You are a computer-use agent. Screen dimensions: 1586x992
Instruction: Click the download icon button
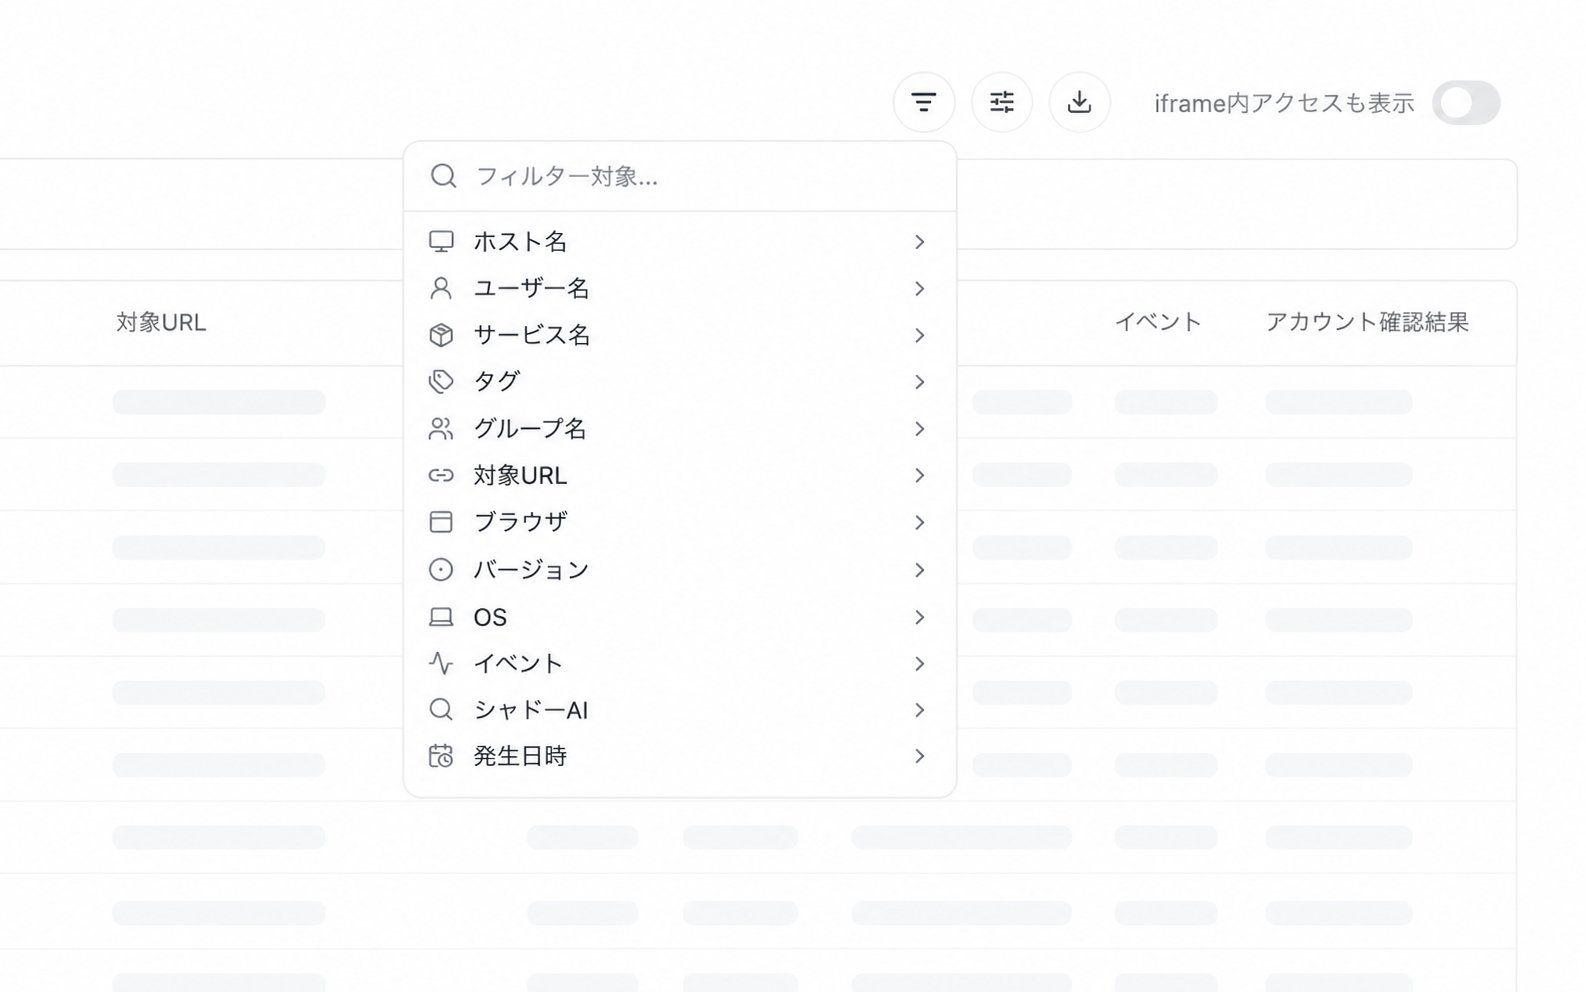[x=1080, y=102]
